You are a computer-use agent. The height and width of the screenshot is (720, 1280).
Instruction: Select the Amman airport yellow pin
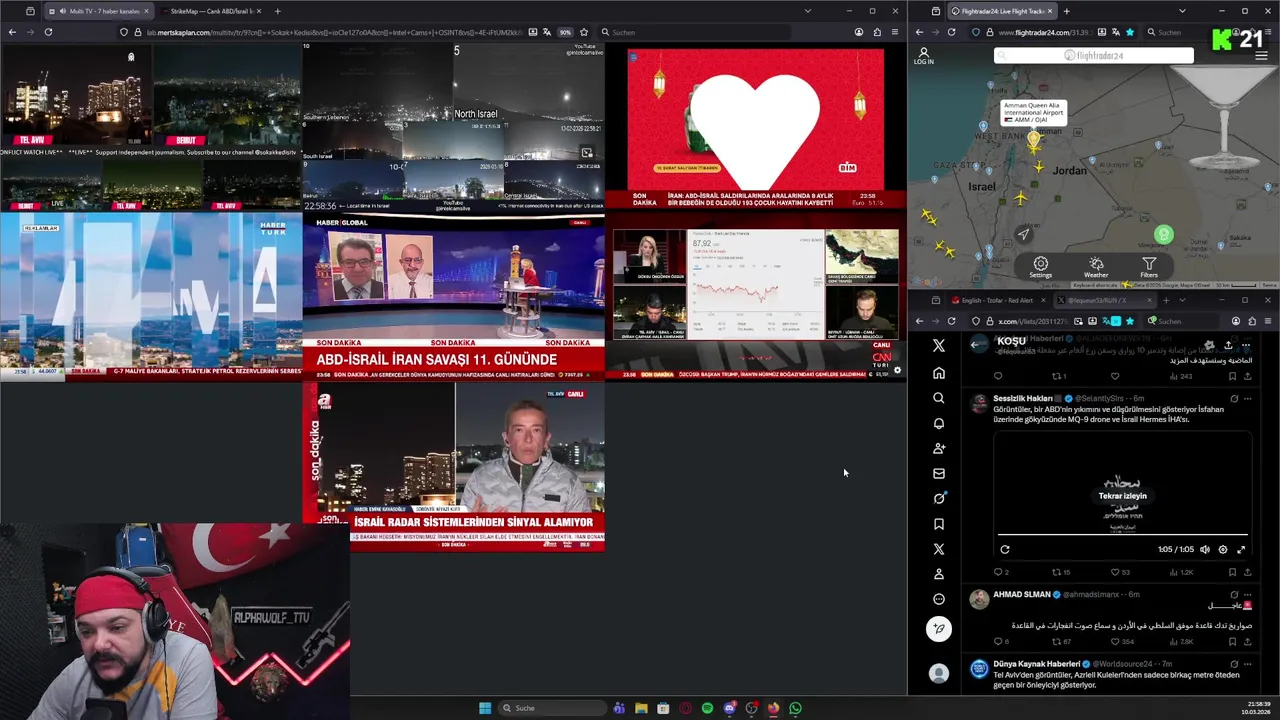1033,141
